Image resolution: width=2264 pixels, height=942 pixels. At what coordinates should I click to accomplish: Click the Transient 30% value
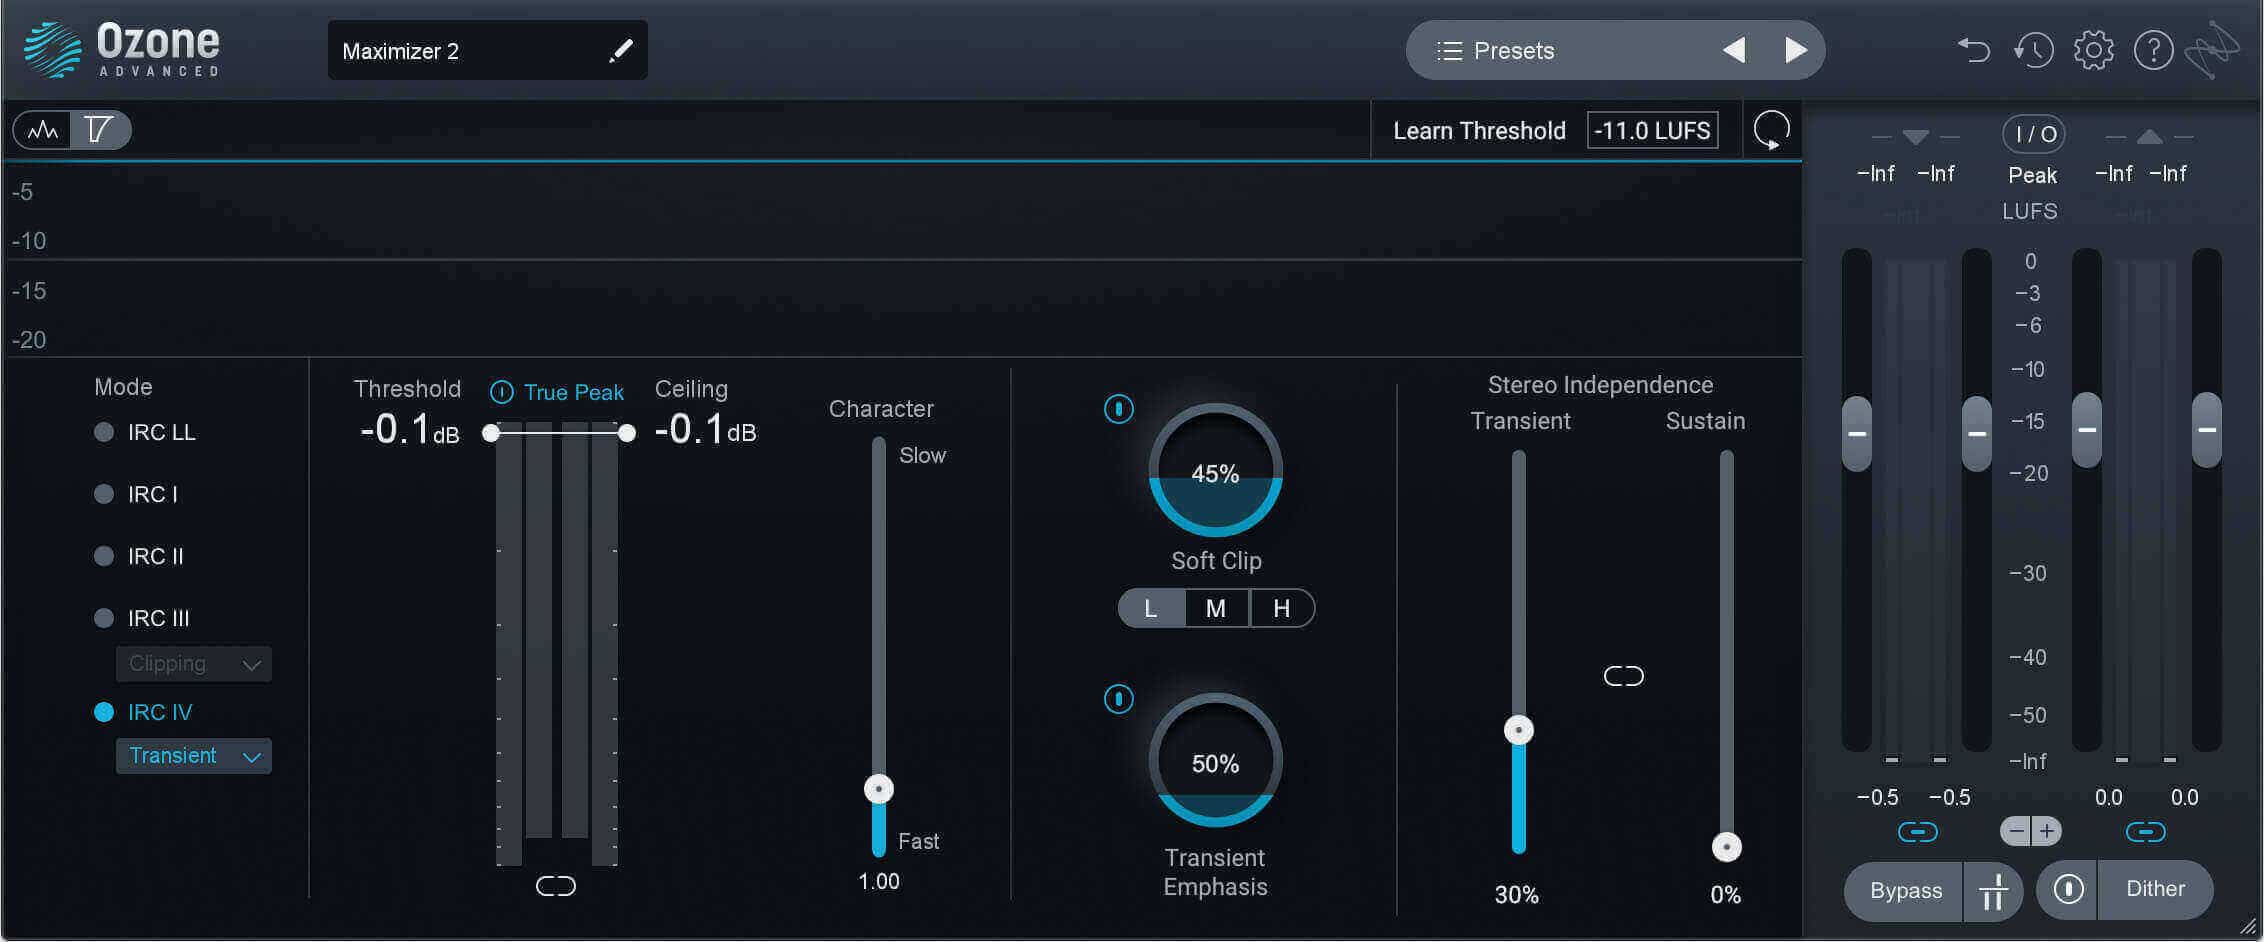tap(1516, 895)
